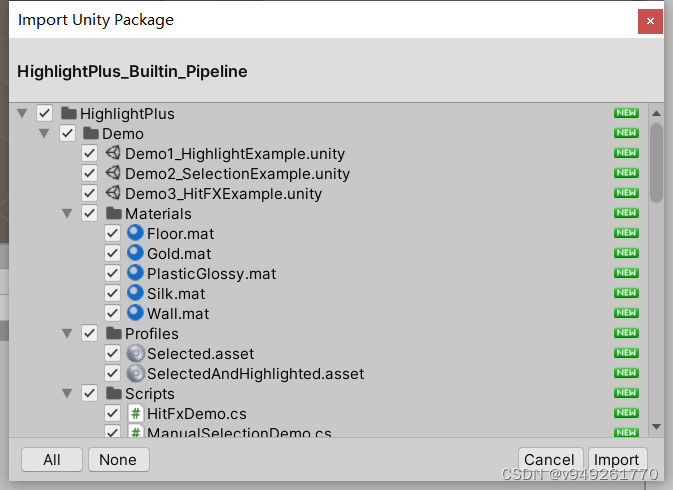The height and width of the screenshot is (490, 673).
Task: Select all package items with All
Action: click(x=52, y=460)
